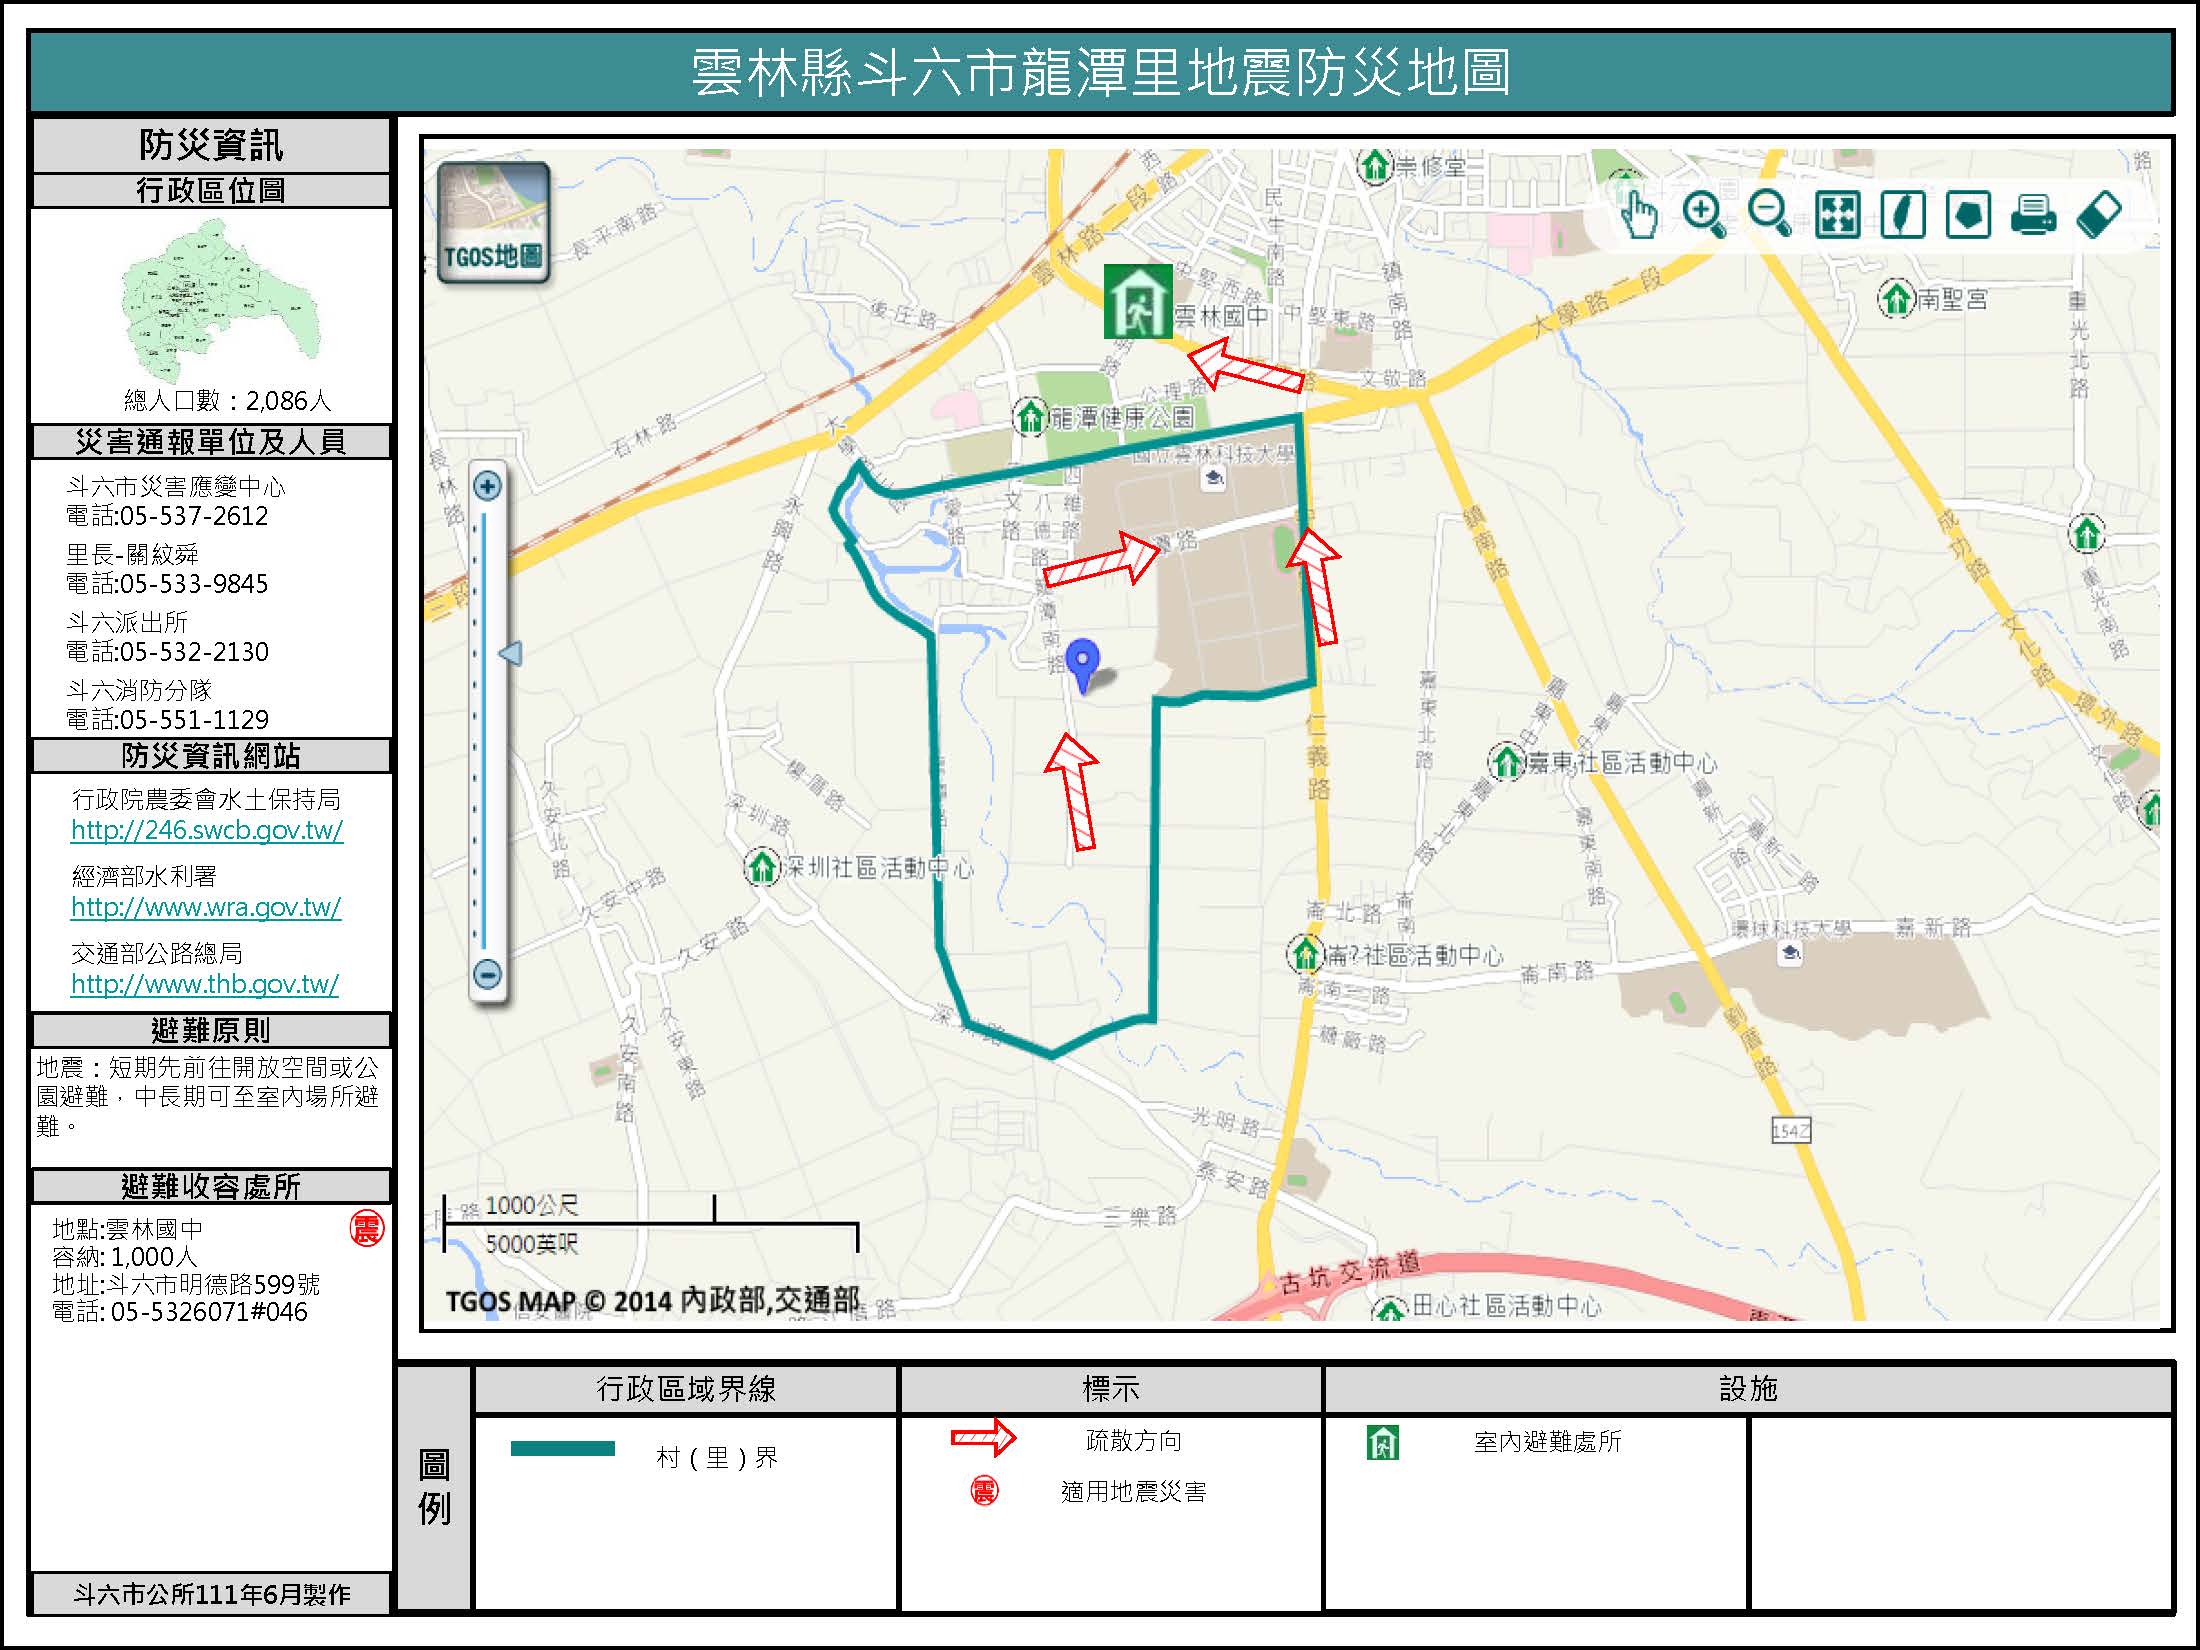This screenshot has height=1650, width=2200.
Task: Click the 龍潭健康公園 marker icon
Action: (1029, 417)
